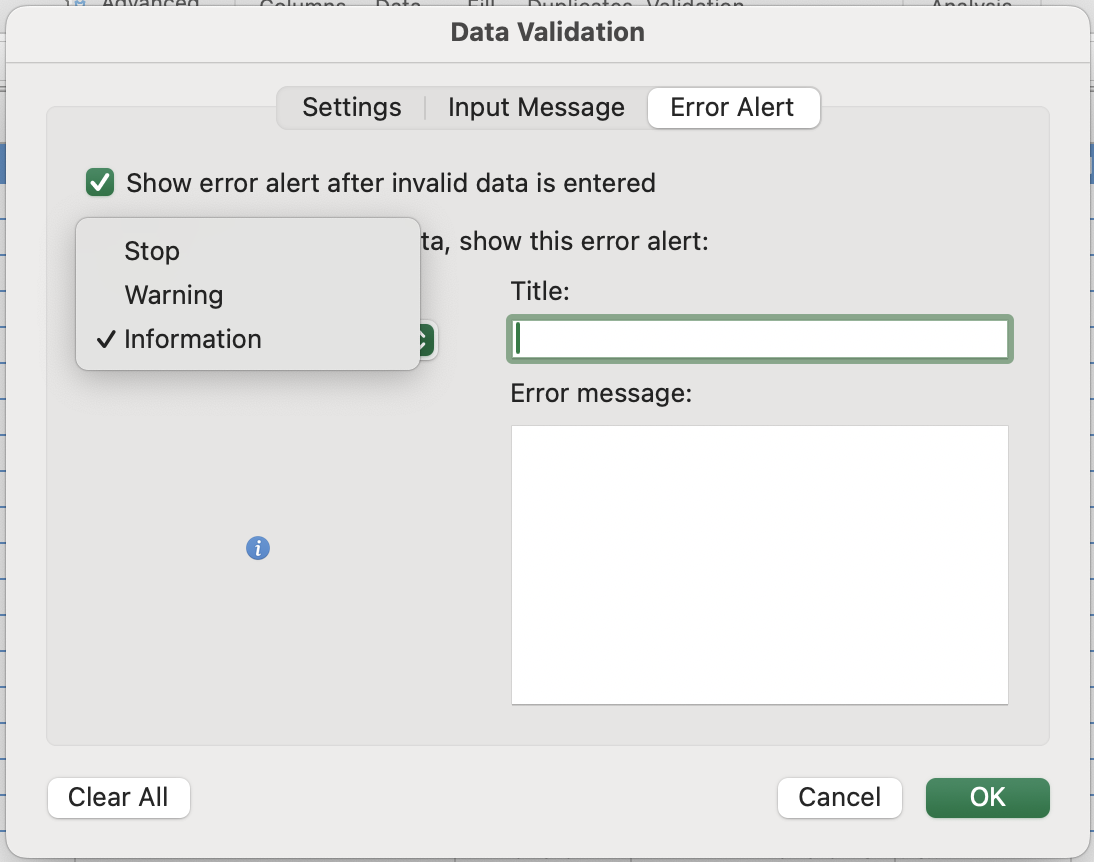The height and width of the screenshot is (862, 1094).
Task: Click the "Error message:" label
Action: (x=601, y=393)
